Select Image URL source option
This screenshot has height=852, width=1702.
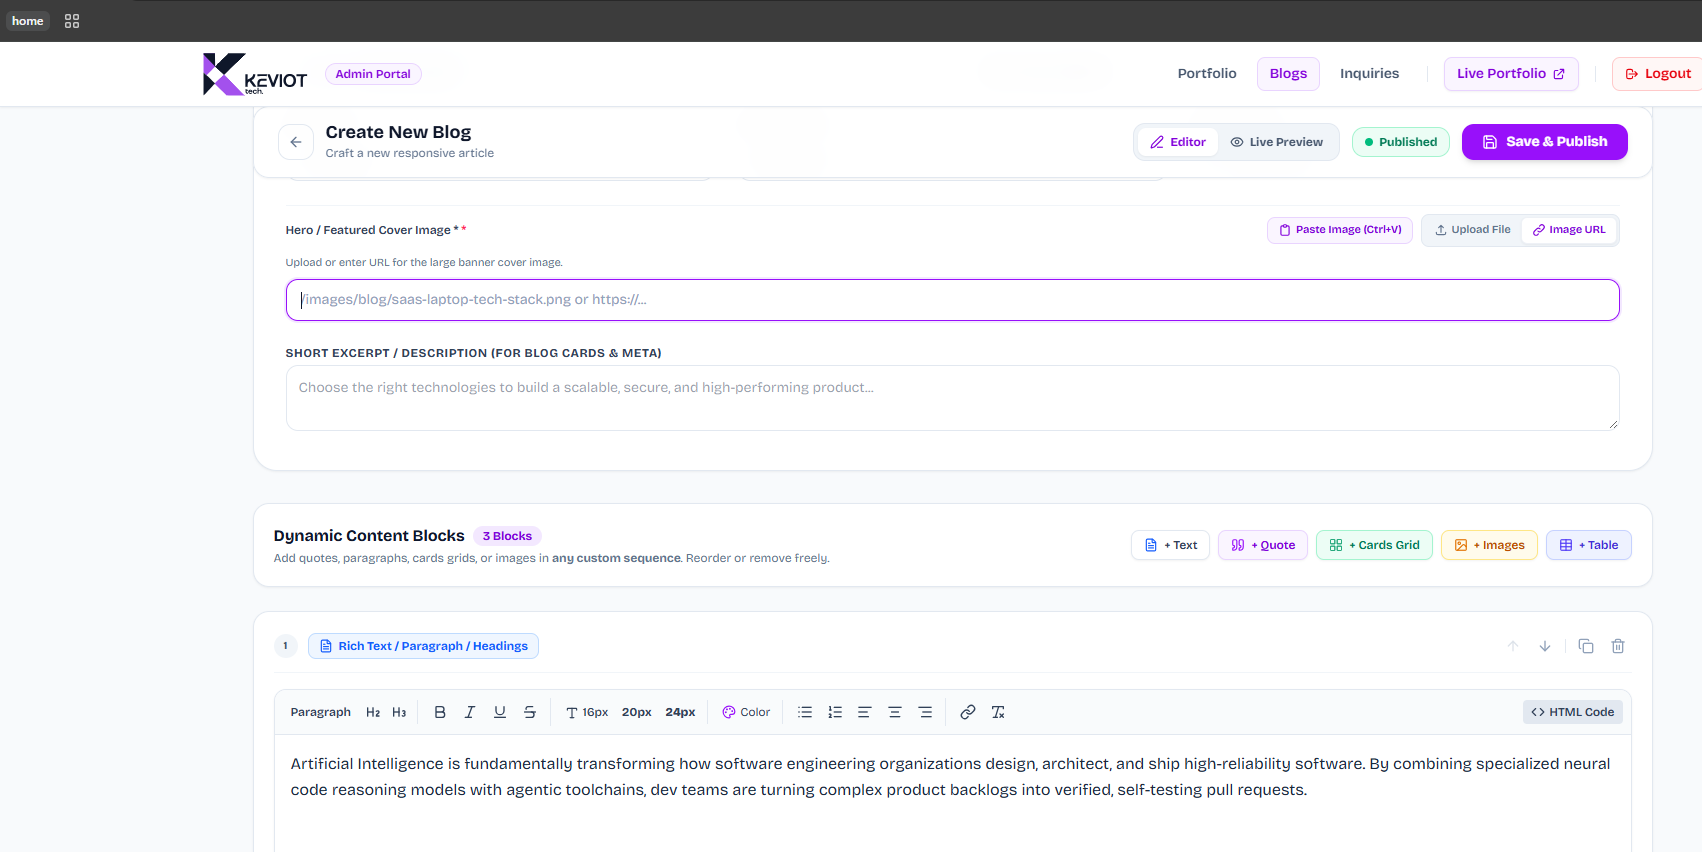point(1569,230)
